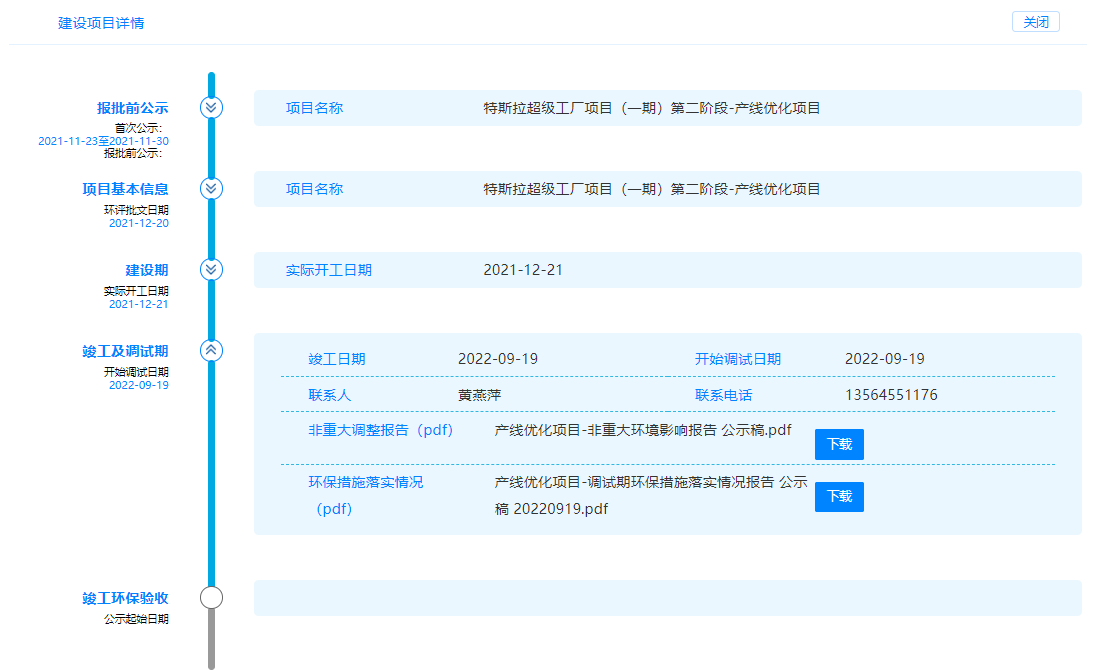Expand the 项目基本信息 timeline section

click(212, 189)
